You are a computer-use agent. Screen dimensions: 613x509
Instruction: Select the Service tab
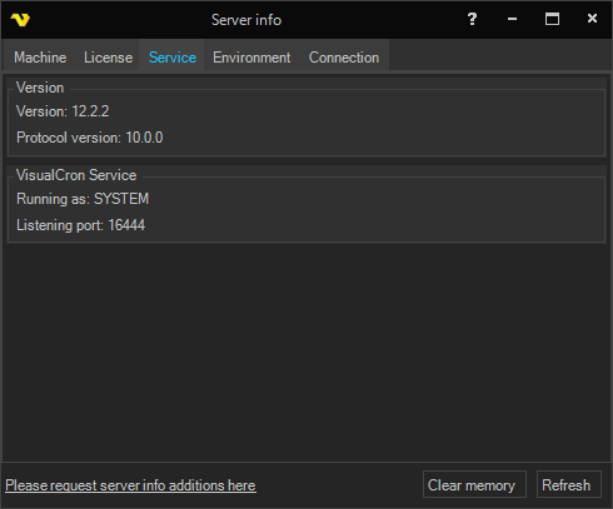click(x=172, y=57)
